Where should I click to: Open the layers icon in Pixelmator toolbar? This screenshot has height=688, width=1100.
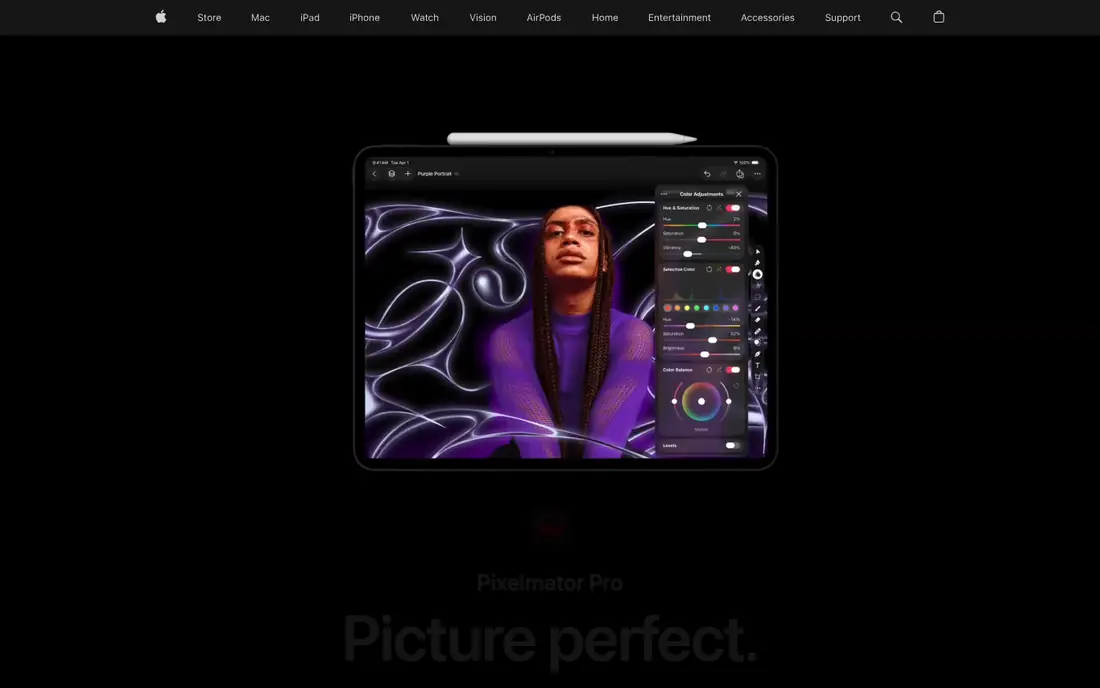coord(391,174)
